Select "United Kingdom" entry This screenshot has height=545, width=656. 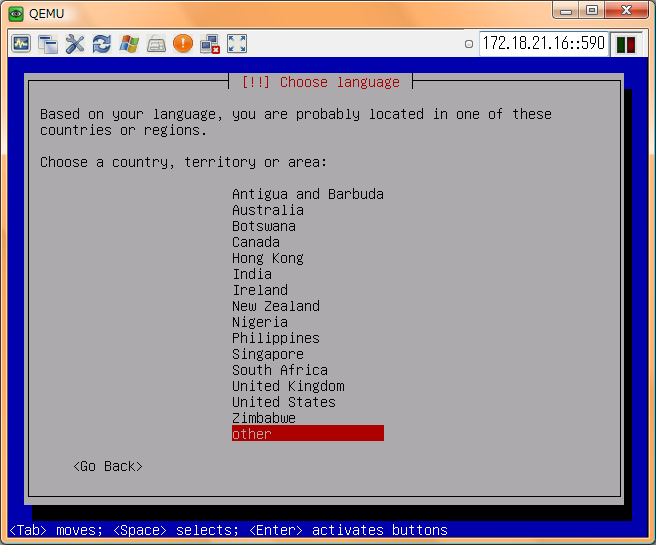tap(308, 386)
